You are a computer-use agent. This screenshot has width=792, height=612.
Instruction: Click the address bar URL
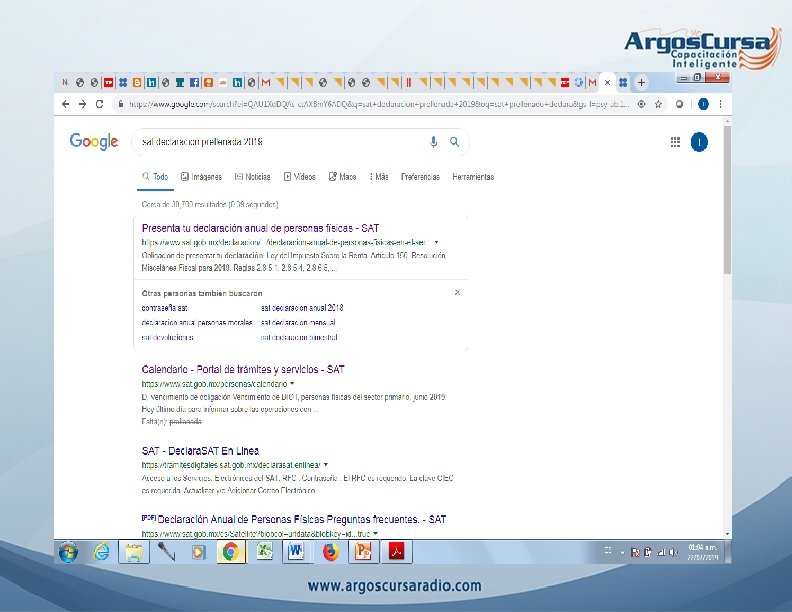coord(379,104)
